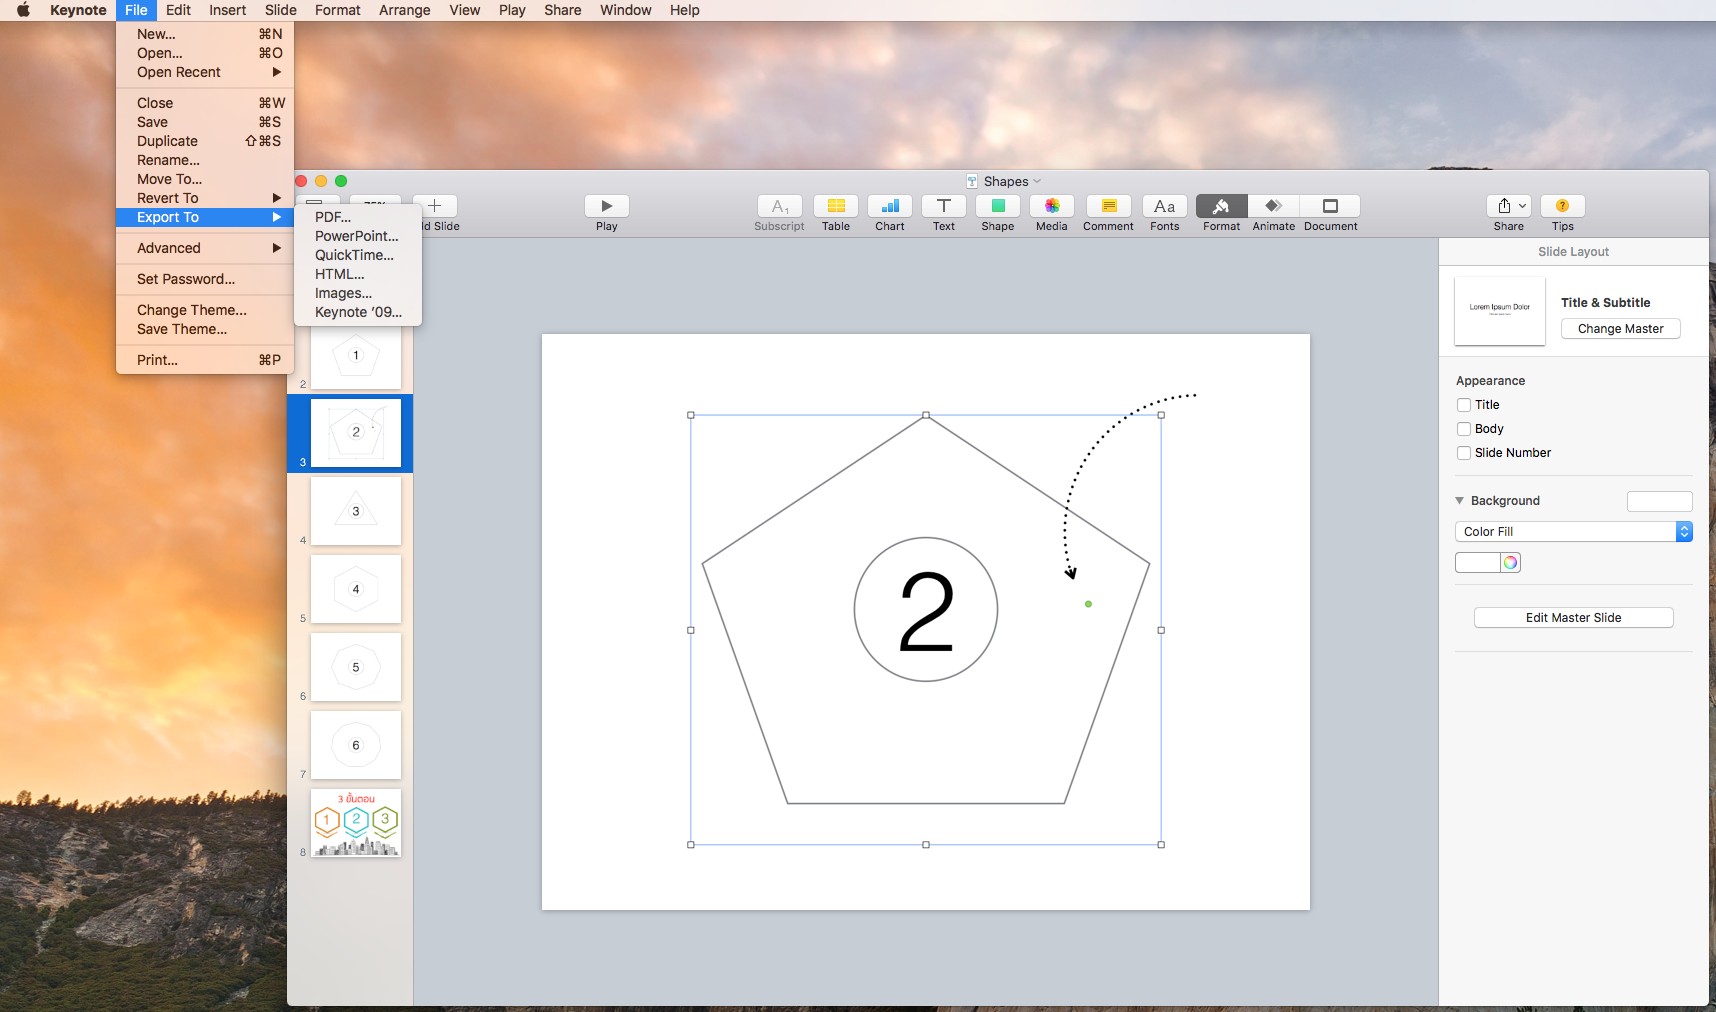This screenshot has height=1012, width=1716.
Task: Enable the Body checkbox in Appearance
Action: [1463, 428]
